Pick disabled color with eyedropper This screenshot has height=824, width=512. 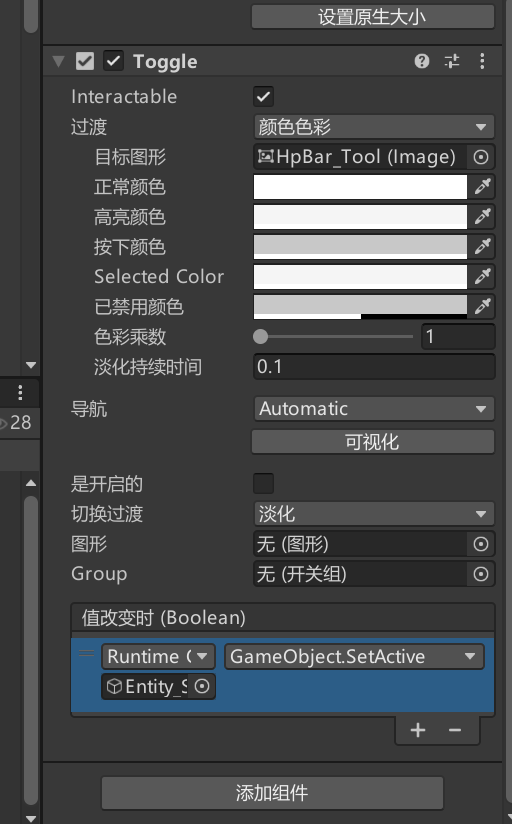[482, 307]
